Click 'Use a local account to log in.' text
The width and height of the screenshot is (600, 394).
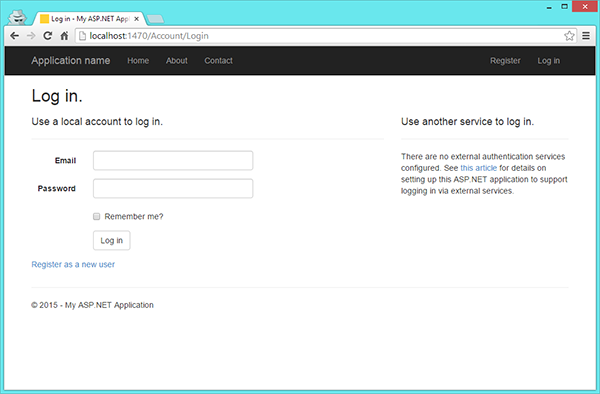pyautogui.click(x=97, y=122)
